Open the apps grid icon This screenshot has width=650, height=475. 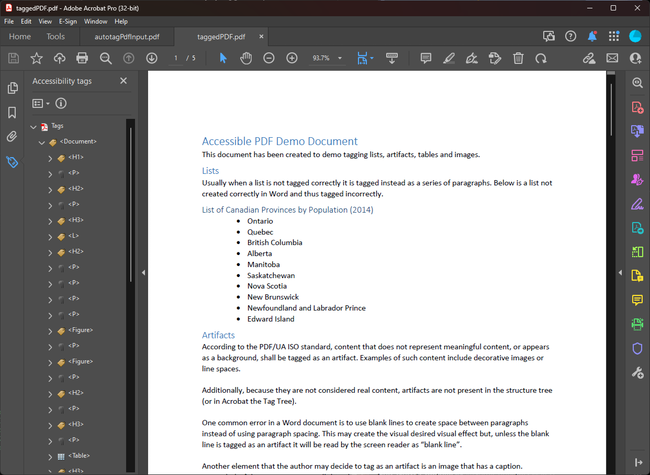[614, 36]
